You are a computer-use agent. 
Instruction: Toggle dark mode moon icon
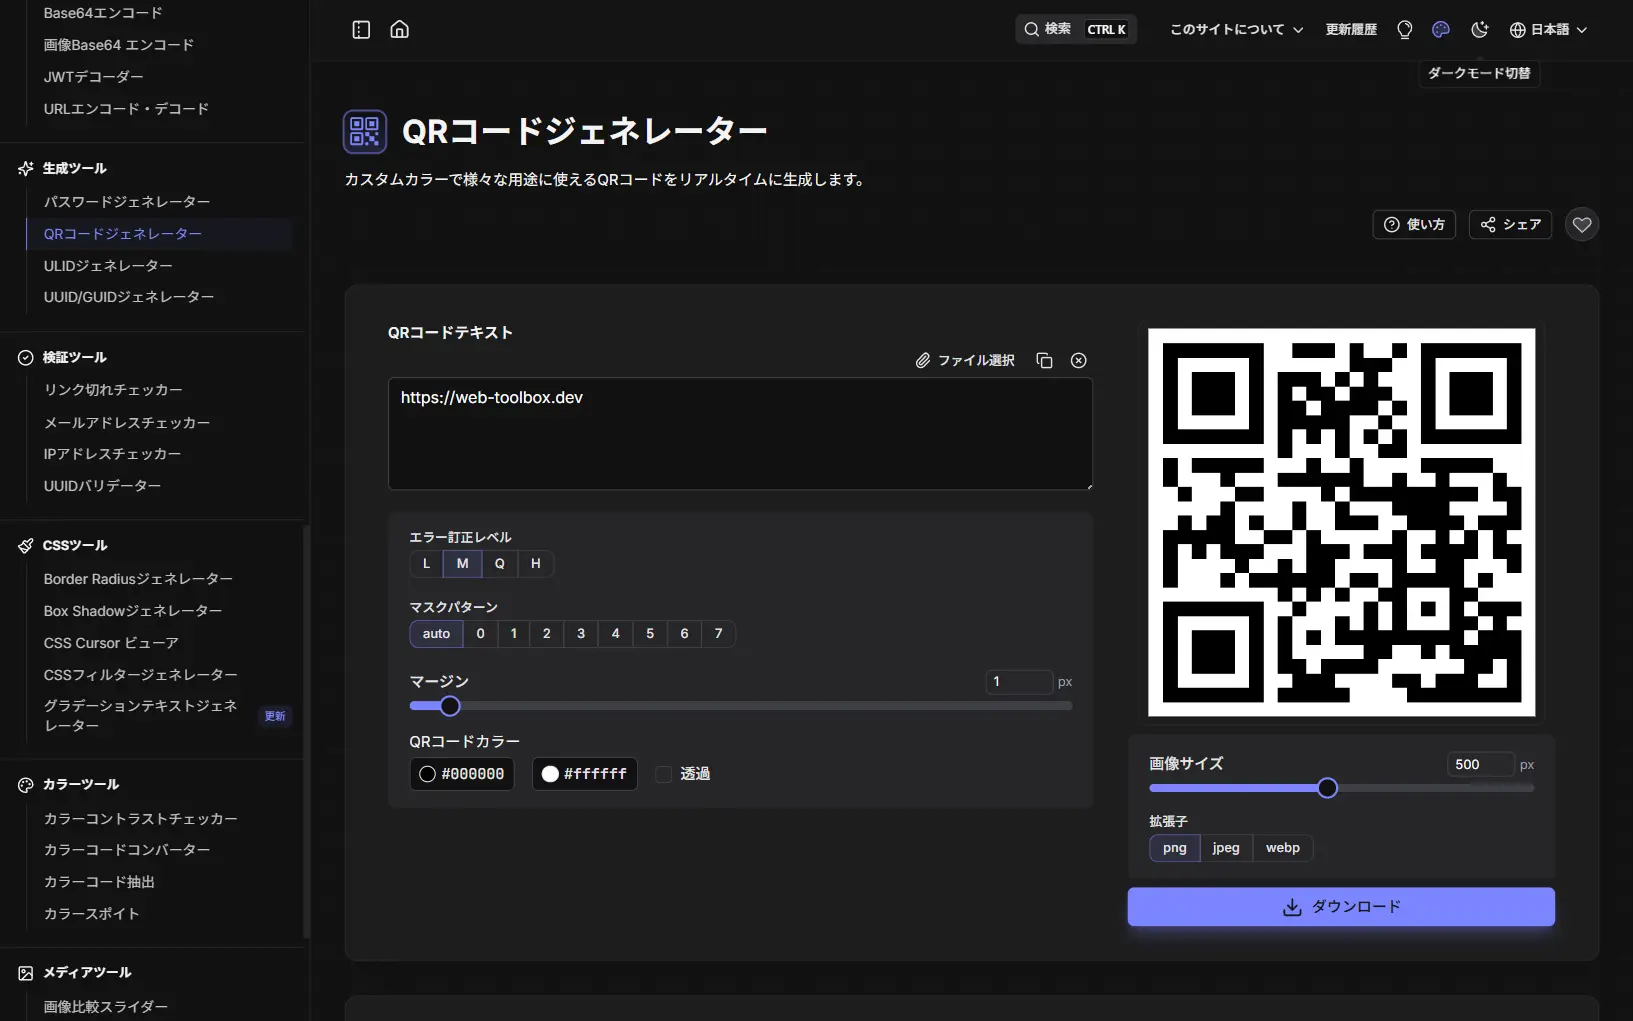[1480, 30]
